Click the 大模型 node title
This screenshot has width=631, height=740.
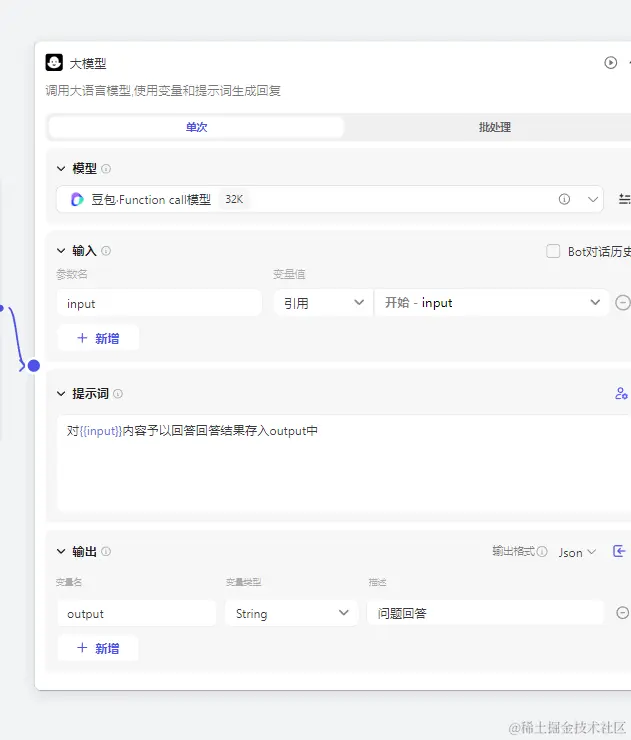(x=88, y=63)
